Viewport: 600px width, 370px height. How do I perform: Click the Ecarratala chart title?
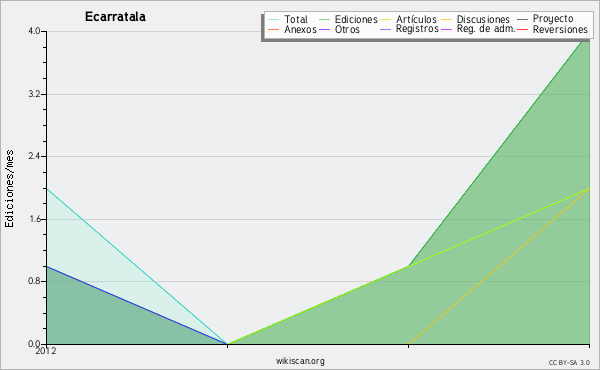tap(115, 17)
